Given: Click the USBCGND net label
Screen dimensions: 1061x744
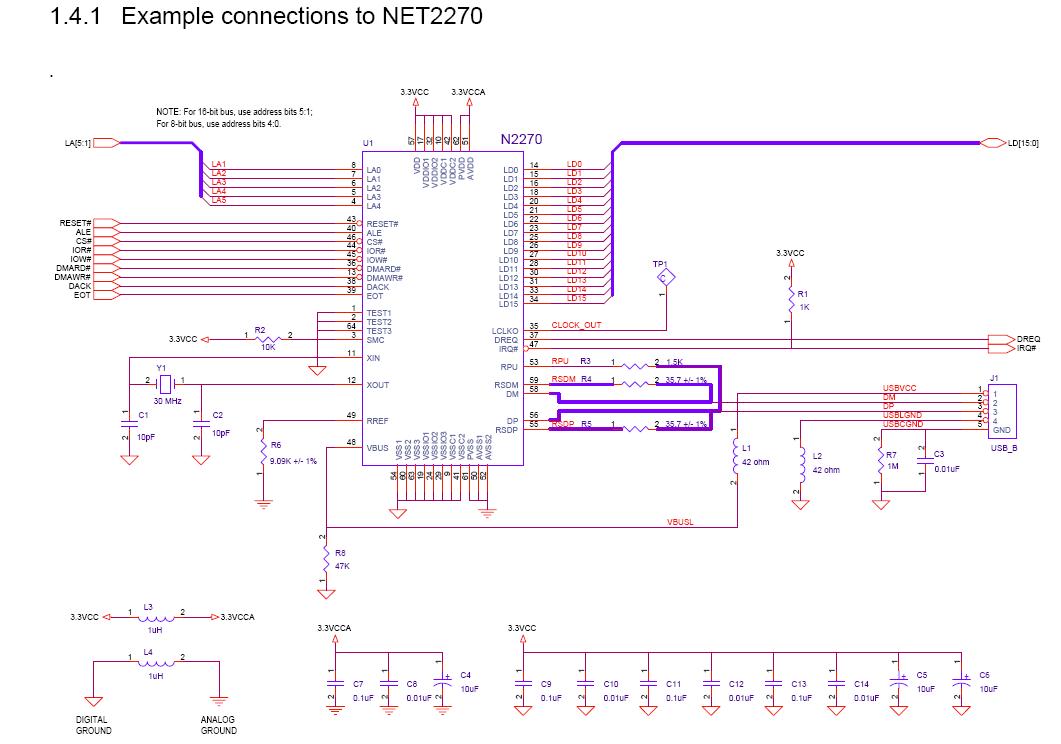Looking at the screenshot, I should point(903,424).
